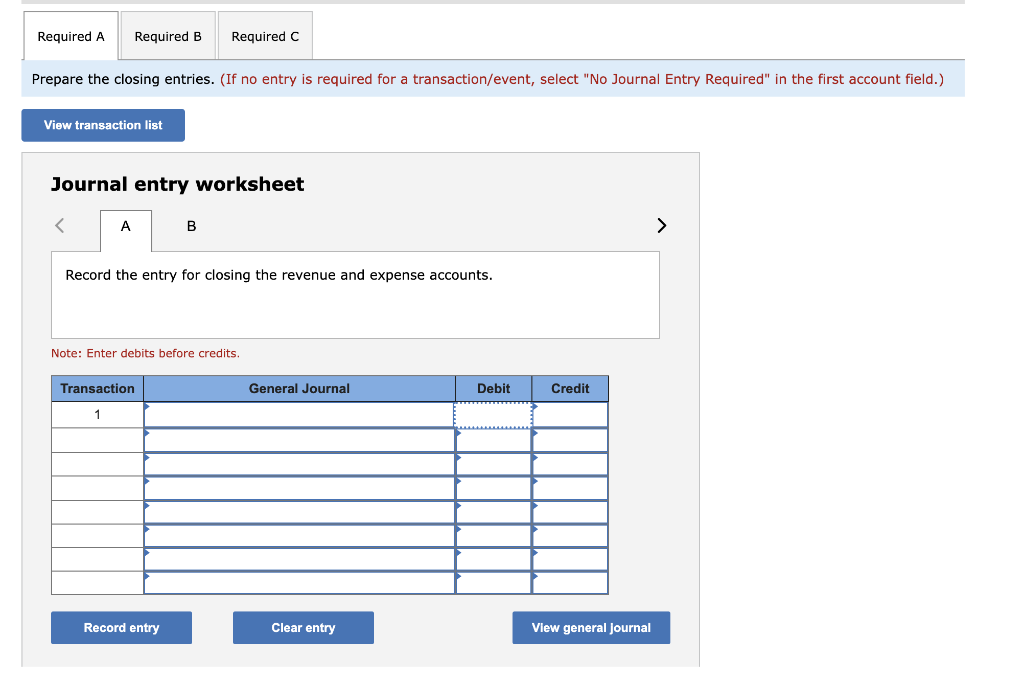Click the Debit column header
Image resolution: width=1024 pixels, height=681 pixels.
coord(493,388)
